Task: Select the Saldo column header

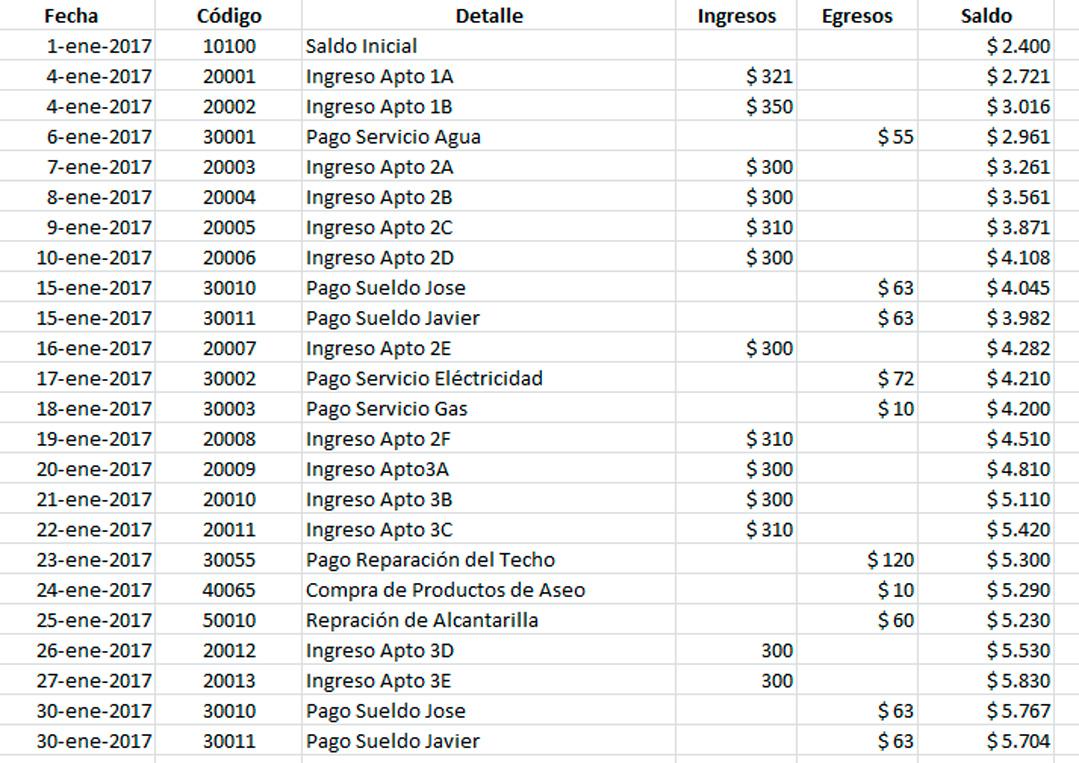Action: pos(986,16)
